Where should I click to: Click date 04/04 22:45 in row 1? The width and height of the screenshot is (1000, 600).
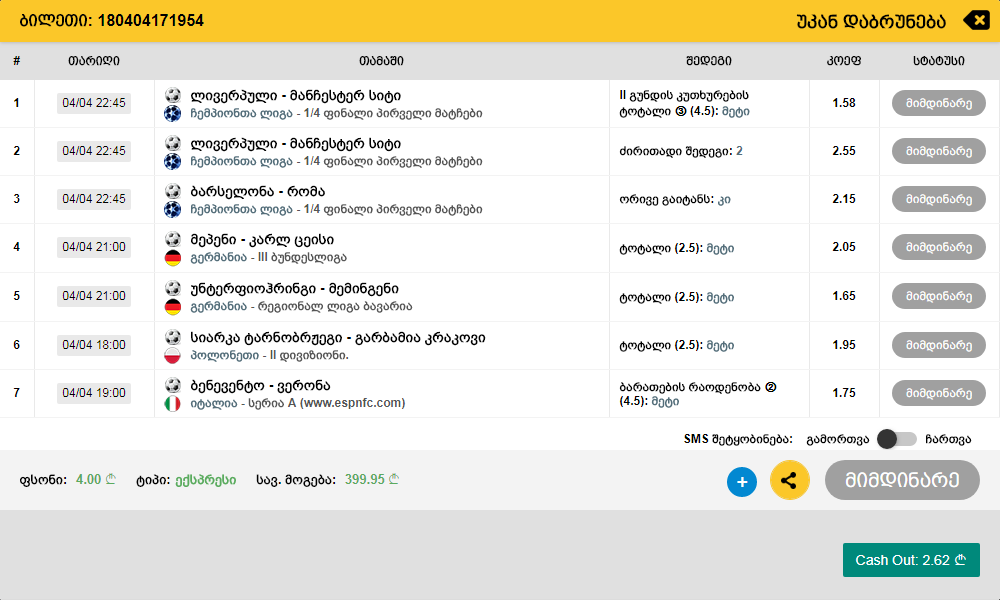point(94,103)
